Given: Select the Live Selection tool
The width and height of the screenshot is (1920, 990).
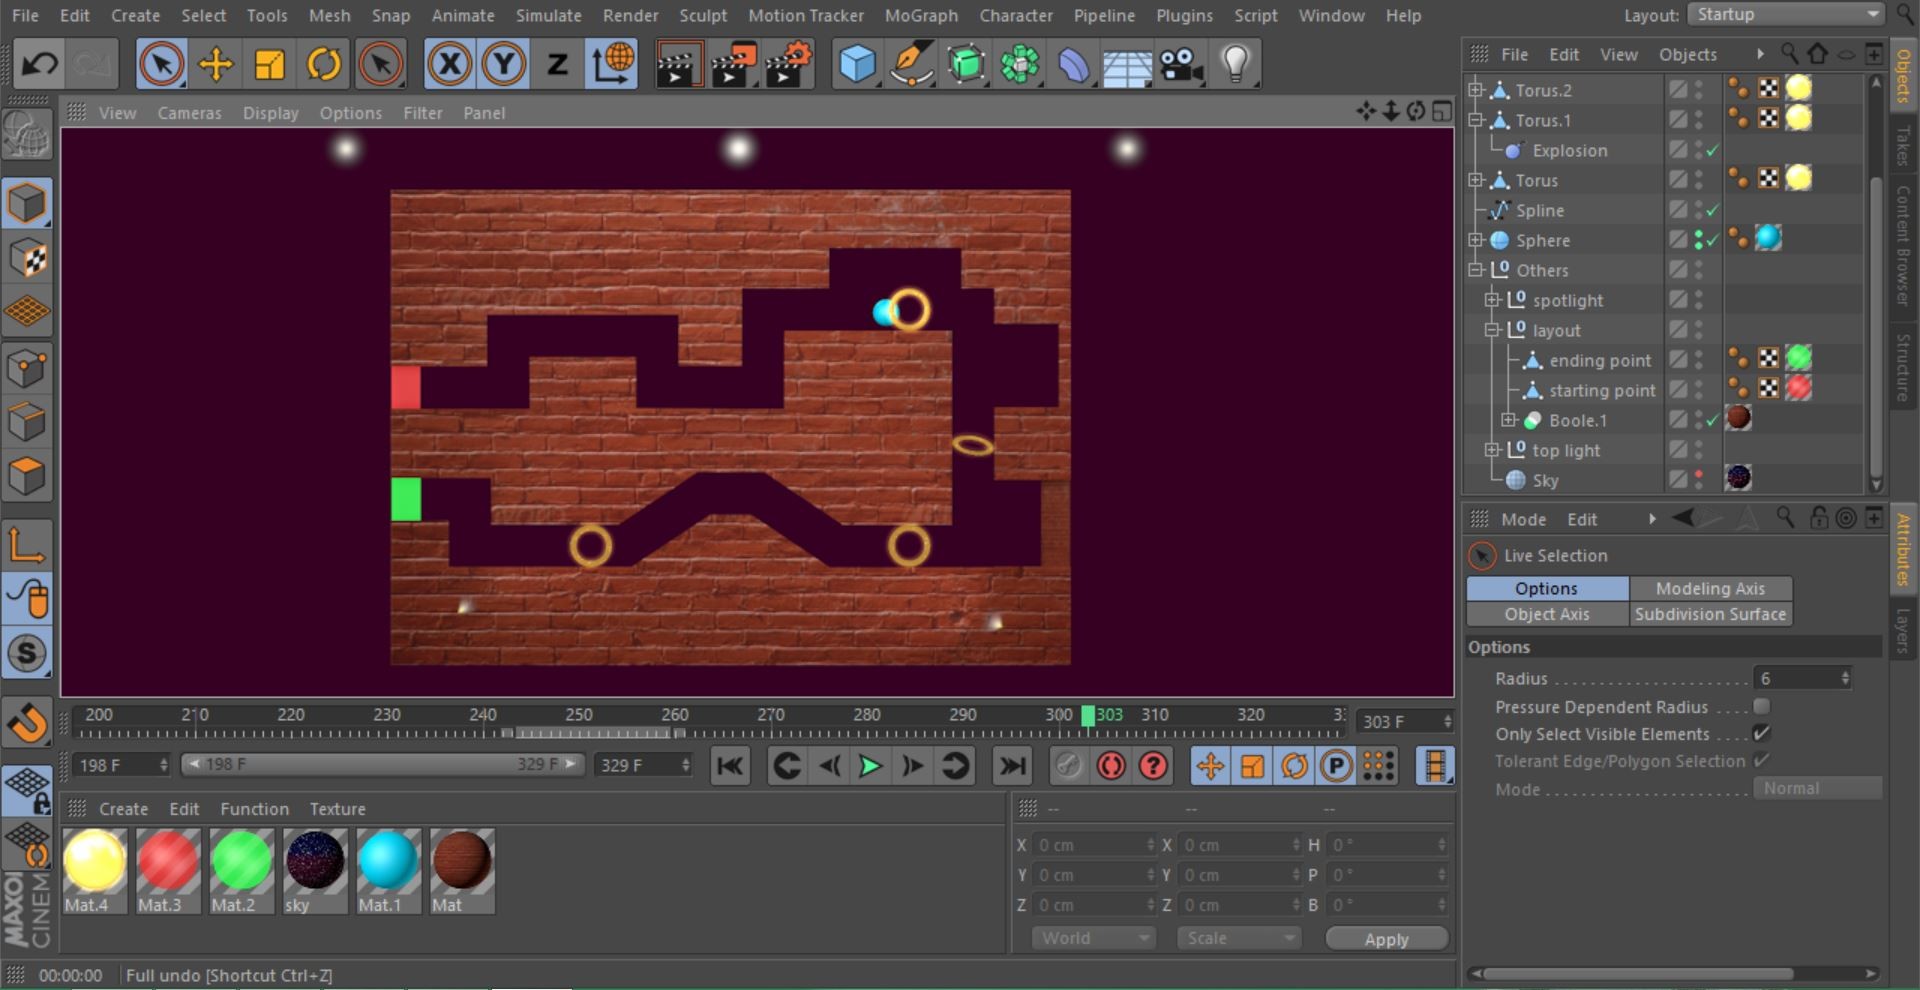Looking at the screenshot, I should (161, 63).
